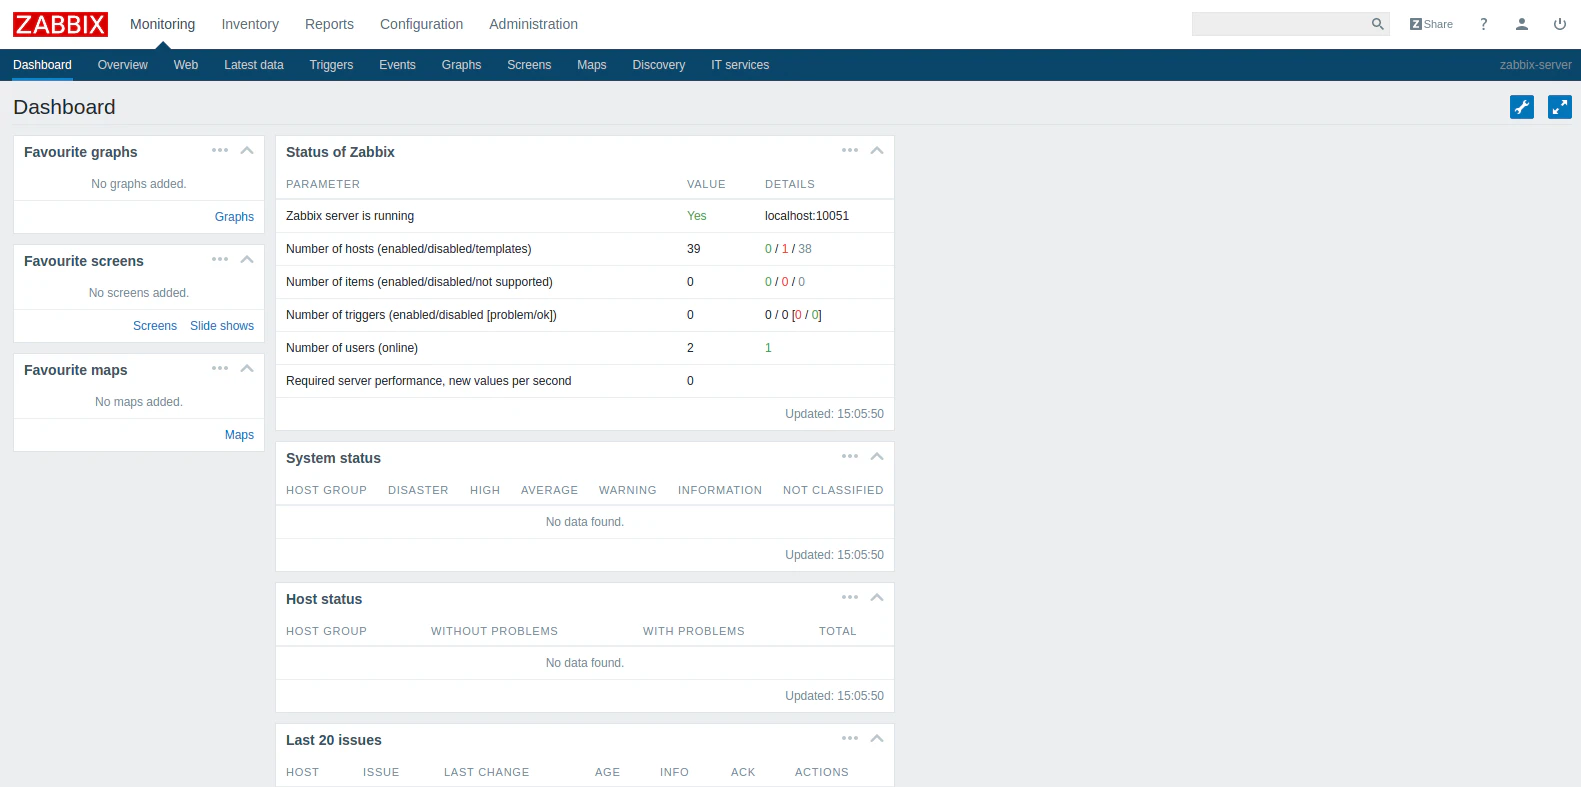Click the online users count 1
Image resolution: width=1581 pixels, height=787 pixels.
(768, 348)
